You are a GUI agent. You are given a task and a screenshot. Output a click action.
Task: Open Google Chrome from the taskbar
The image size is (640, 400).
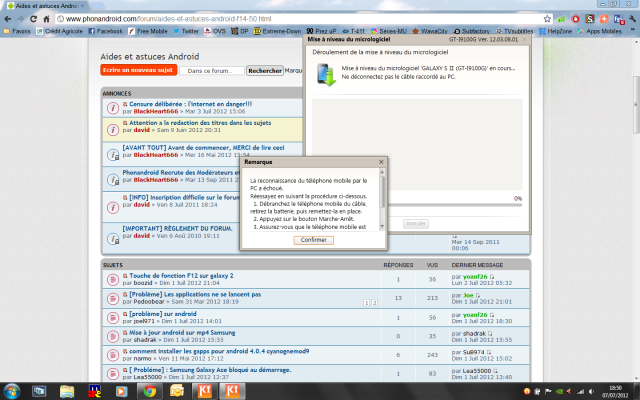(x=149, y=391)
